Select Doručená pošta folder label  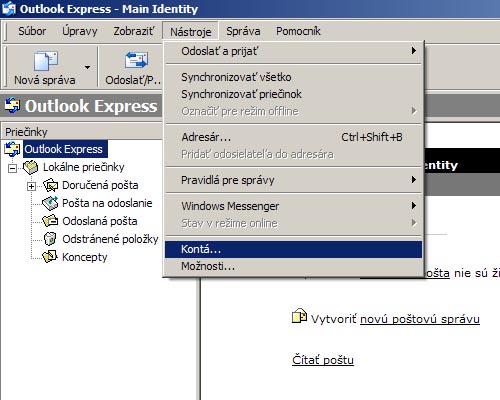click(100, 185)
